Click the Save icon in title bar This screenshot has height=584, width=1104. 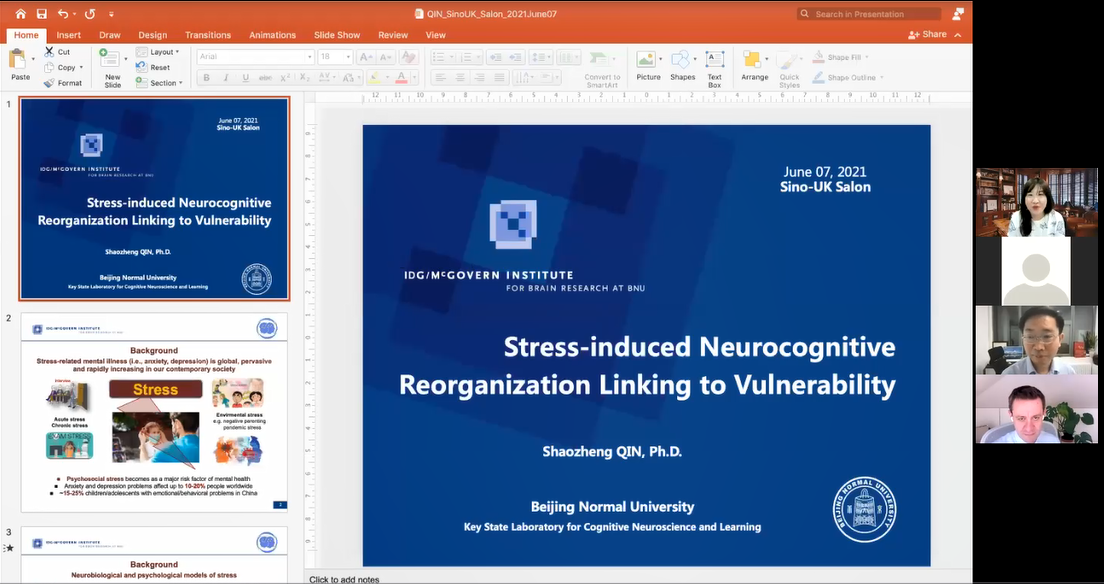pyautogui.click(x=41, y=14)
